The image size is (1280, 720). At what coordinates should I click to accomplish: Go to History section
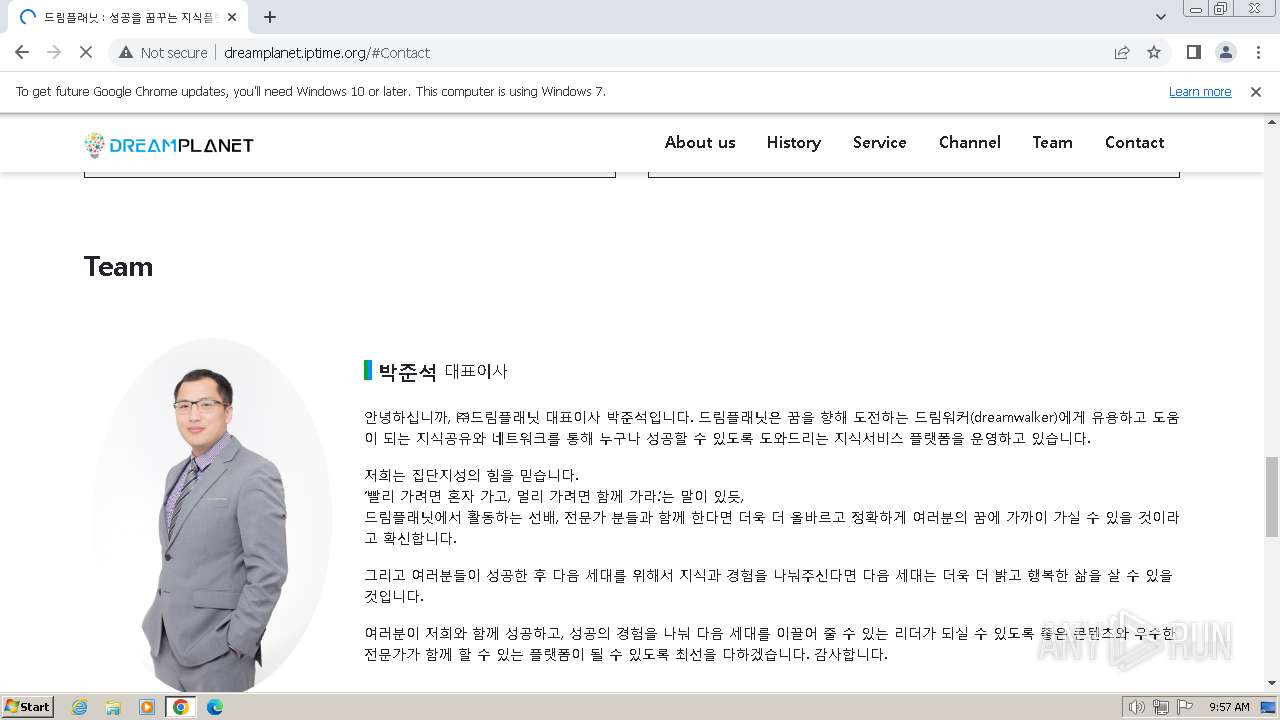click(x=794, y=142)
